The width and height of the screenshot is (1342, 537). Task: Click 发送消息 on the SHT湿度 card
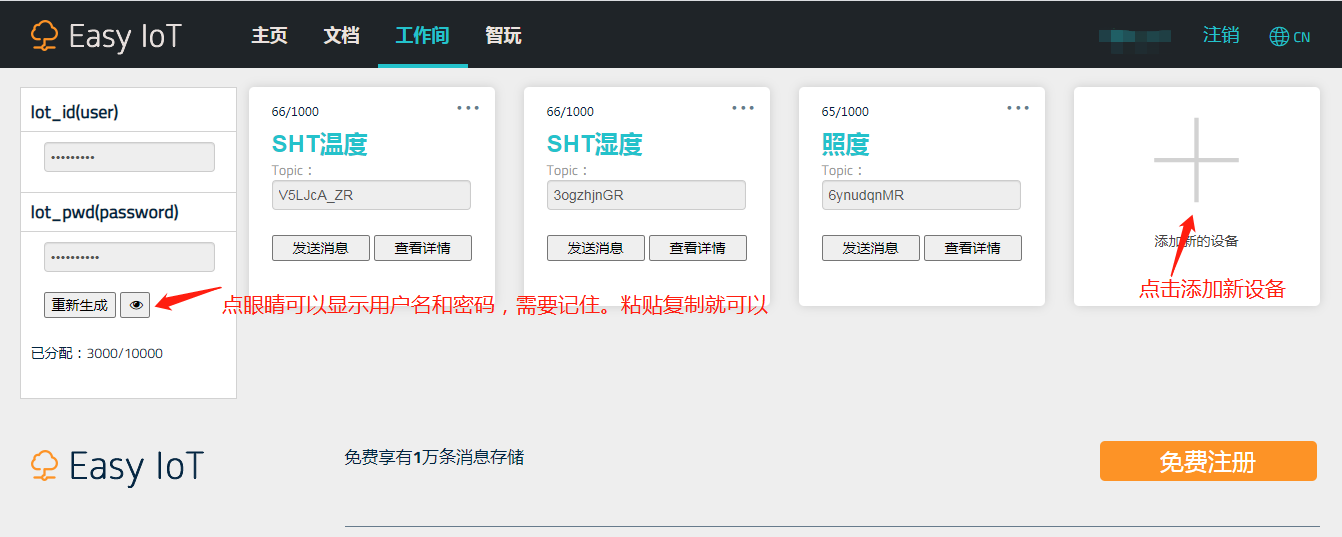coord(596,248)
